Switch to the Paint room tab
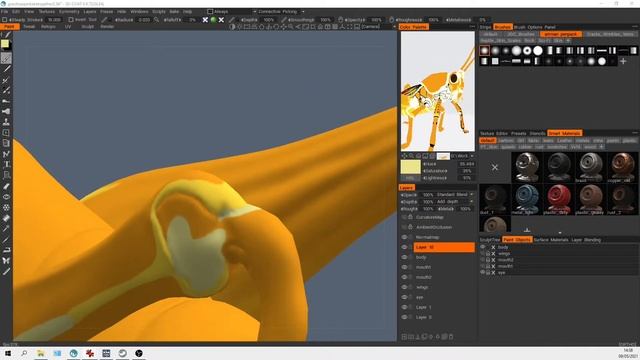640x360 pixels. click(9, 27)
